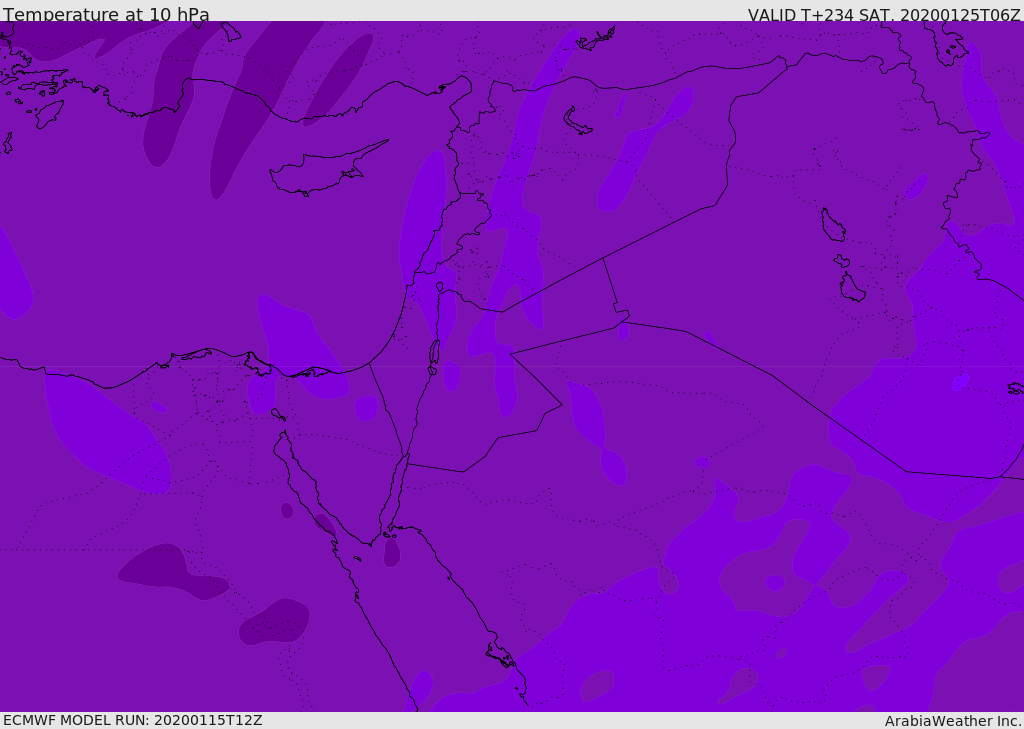Click the 'Temperature at 10 hPa' title text
Viewport: 1024px width, 729px height.
[106, 14]
